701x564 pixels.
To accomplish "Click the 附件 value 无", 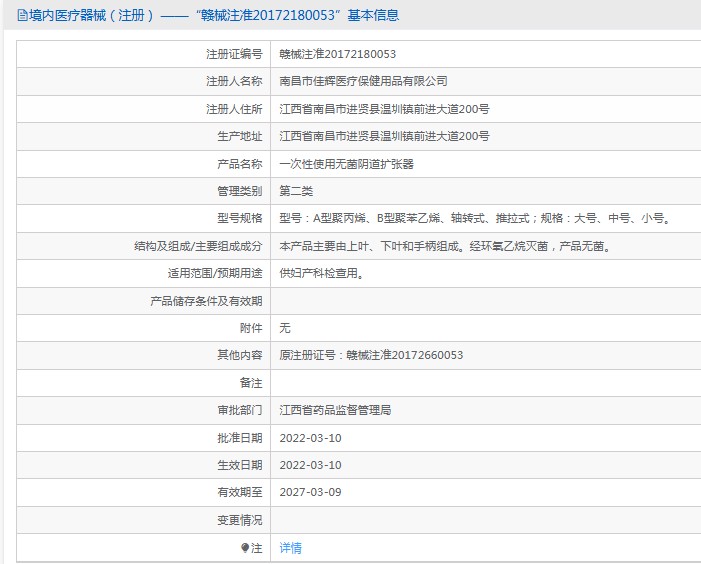I will click(x=285, y=328).
